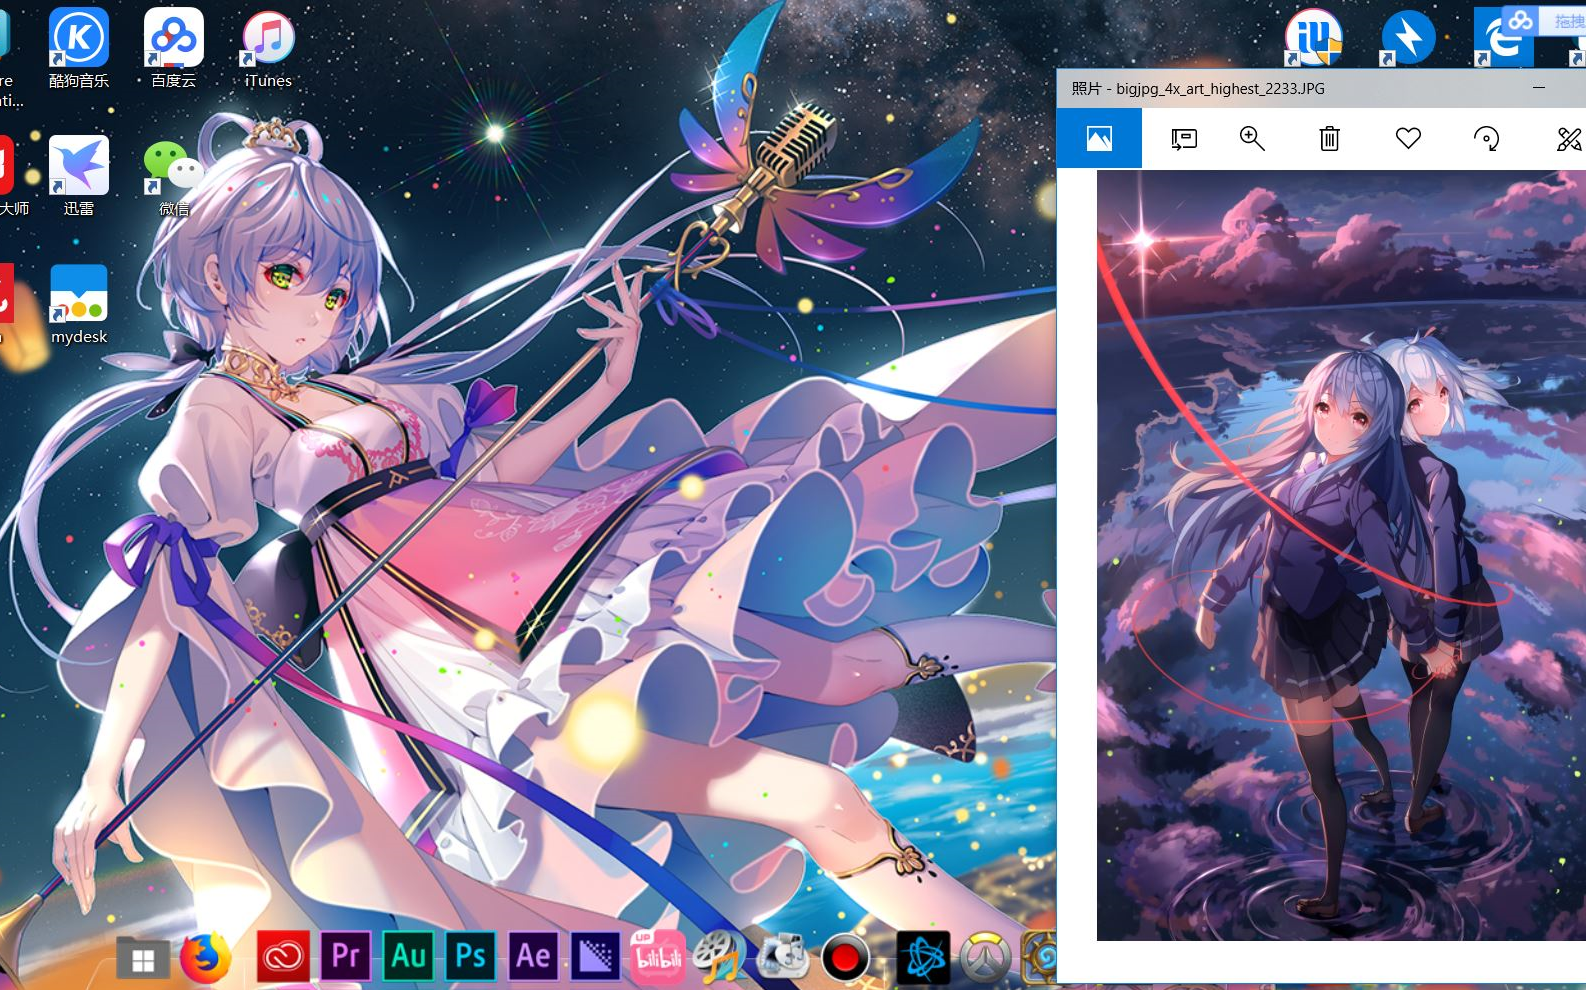Open the bilibili uploader in the dock

coord(658,957)
